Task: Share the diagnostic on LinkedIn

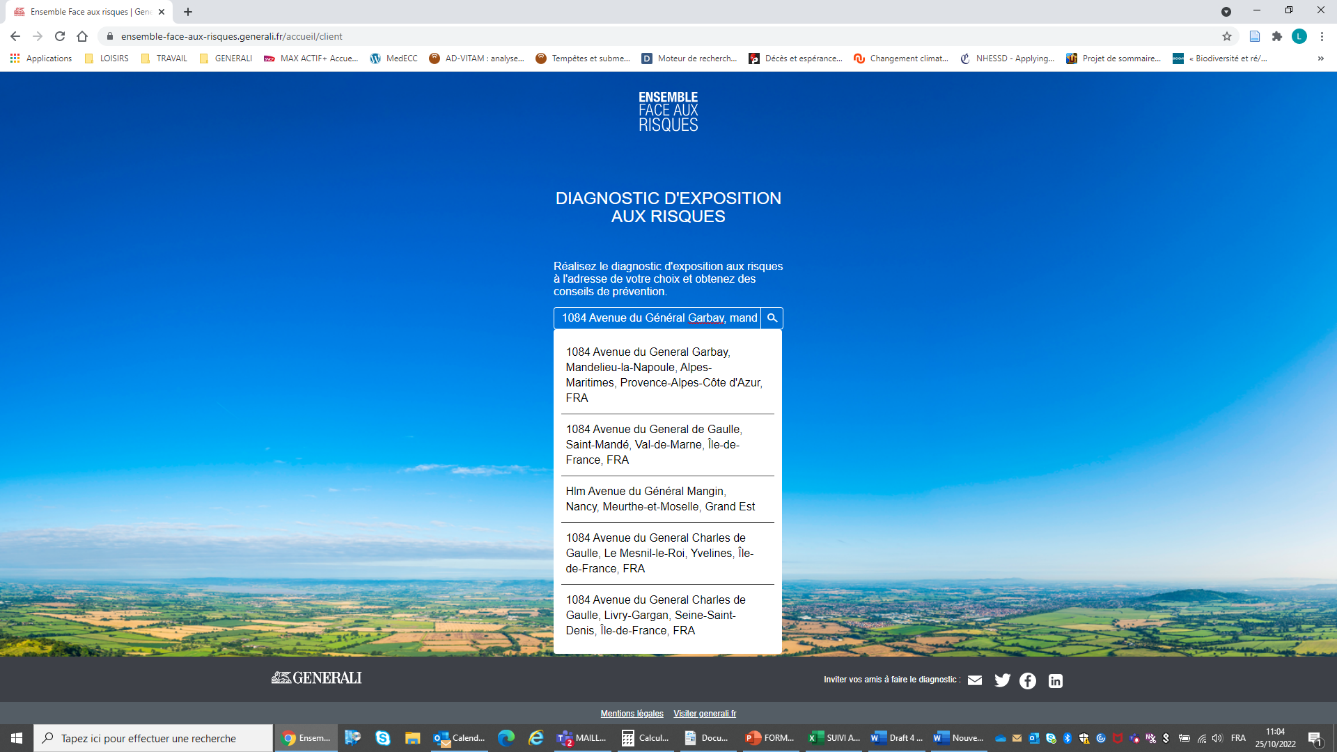Action: (1055, 681)
